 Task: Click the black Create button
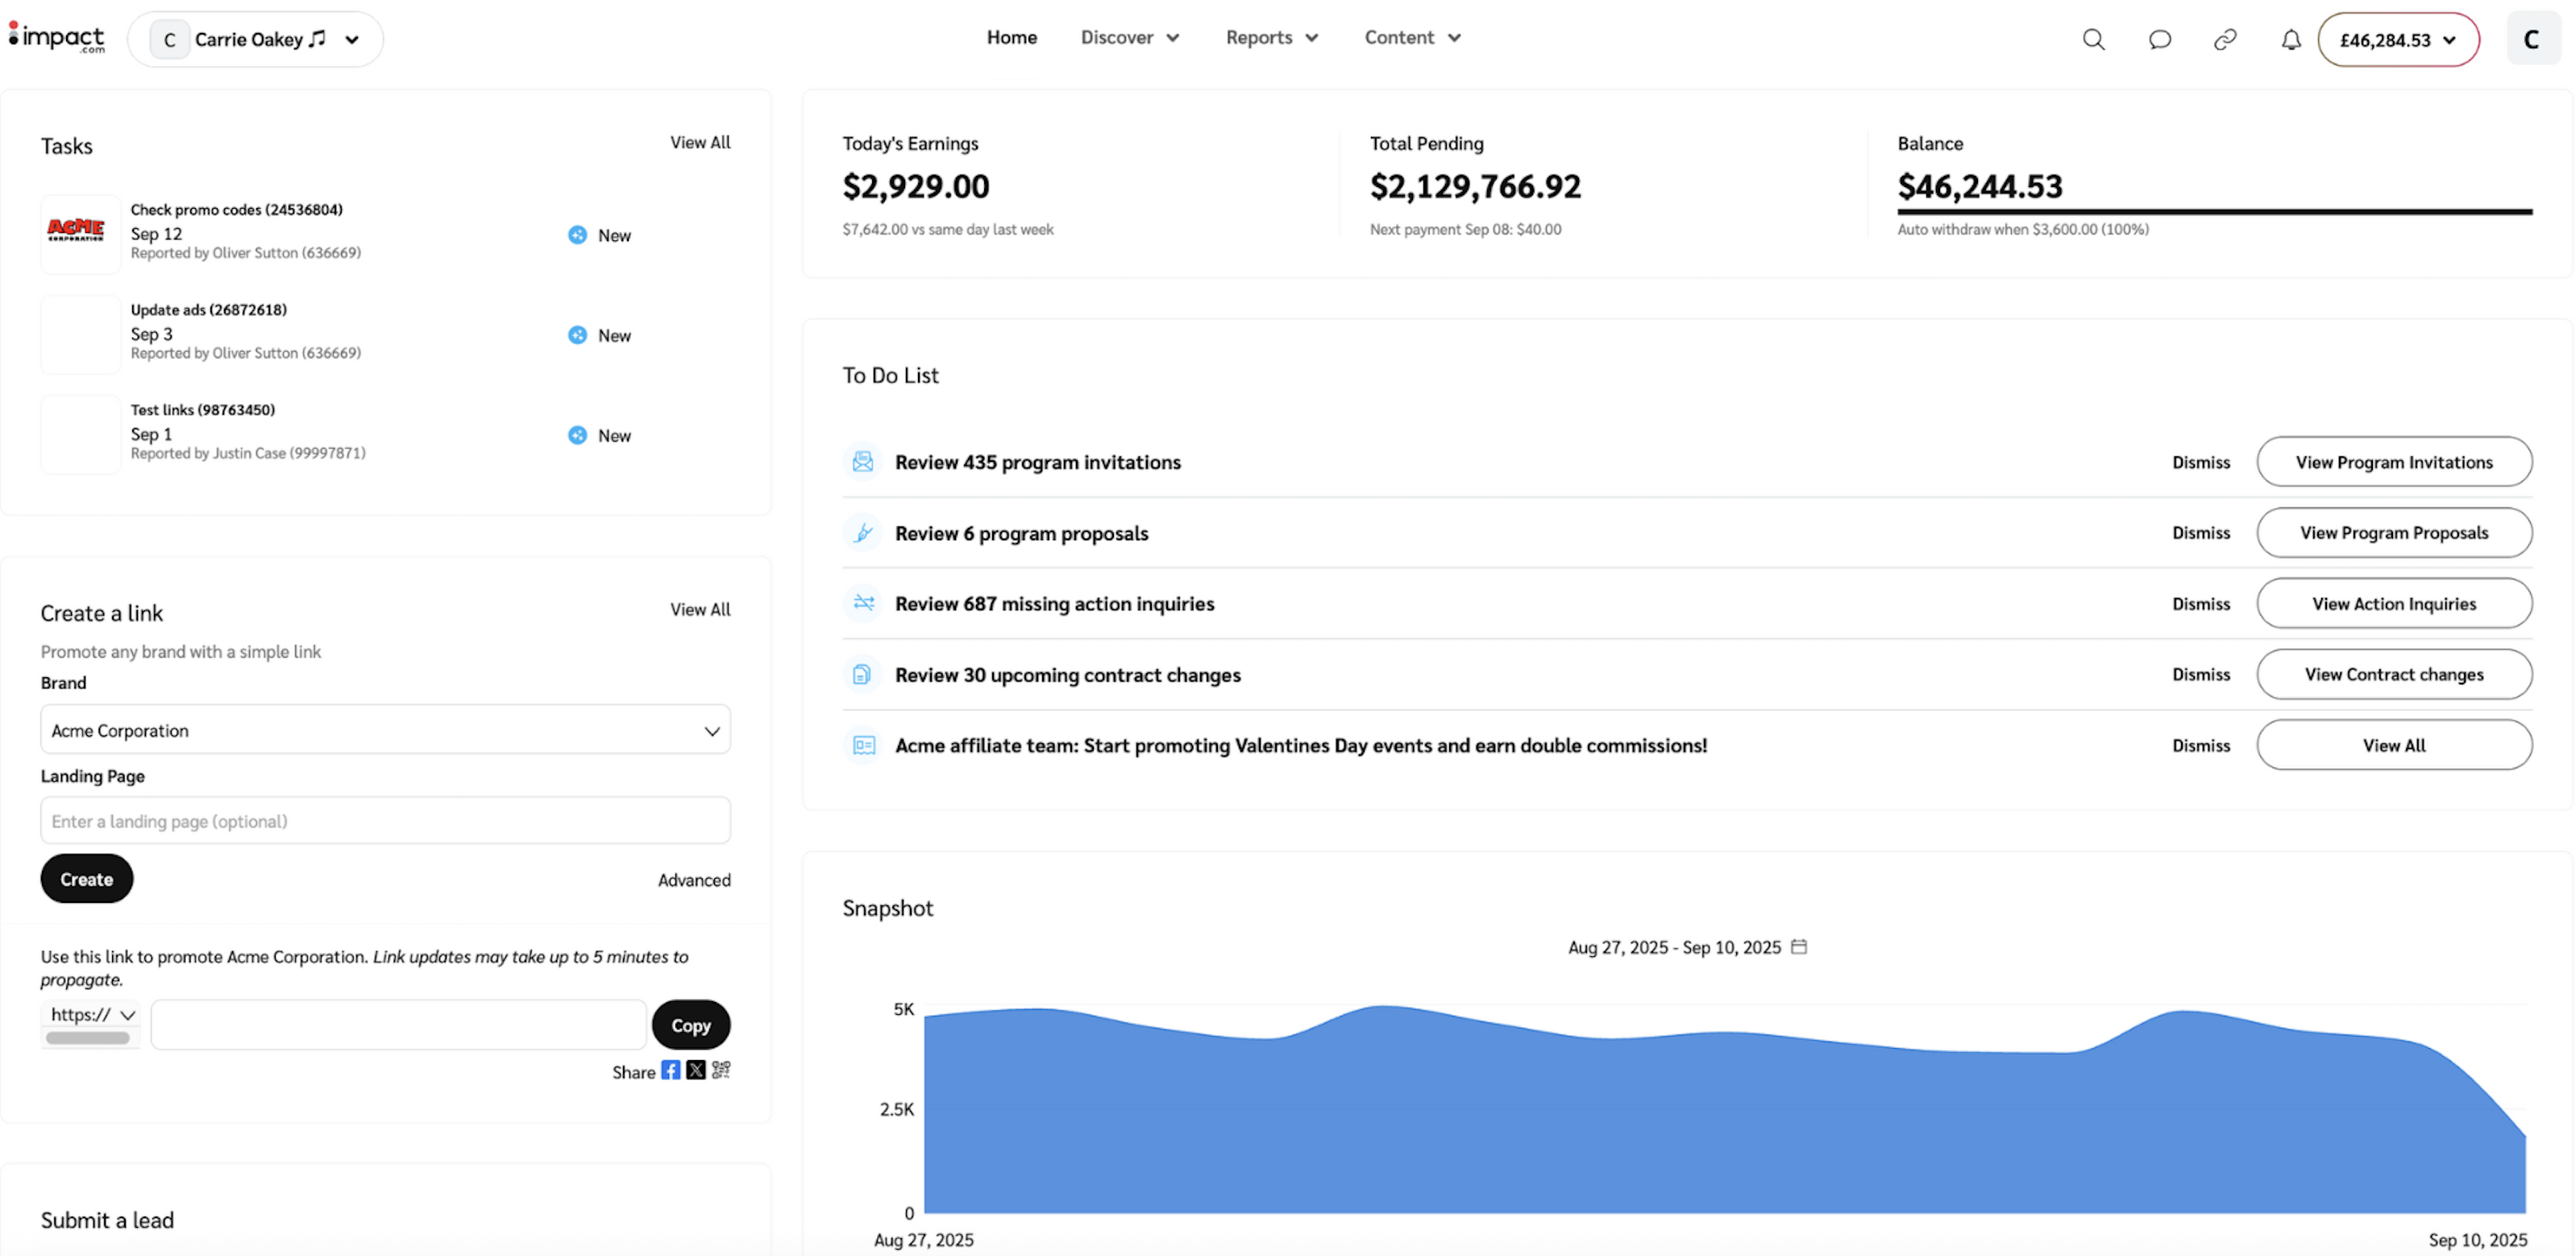coord(86,879)
